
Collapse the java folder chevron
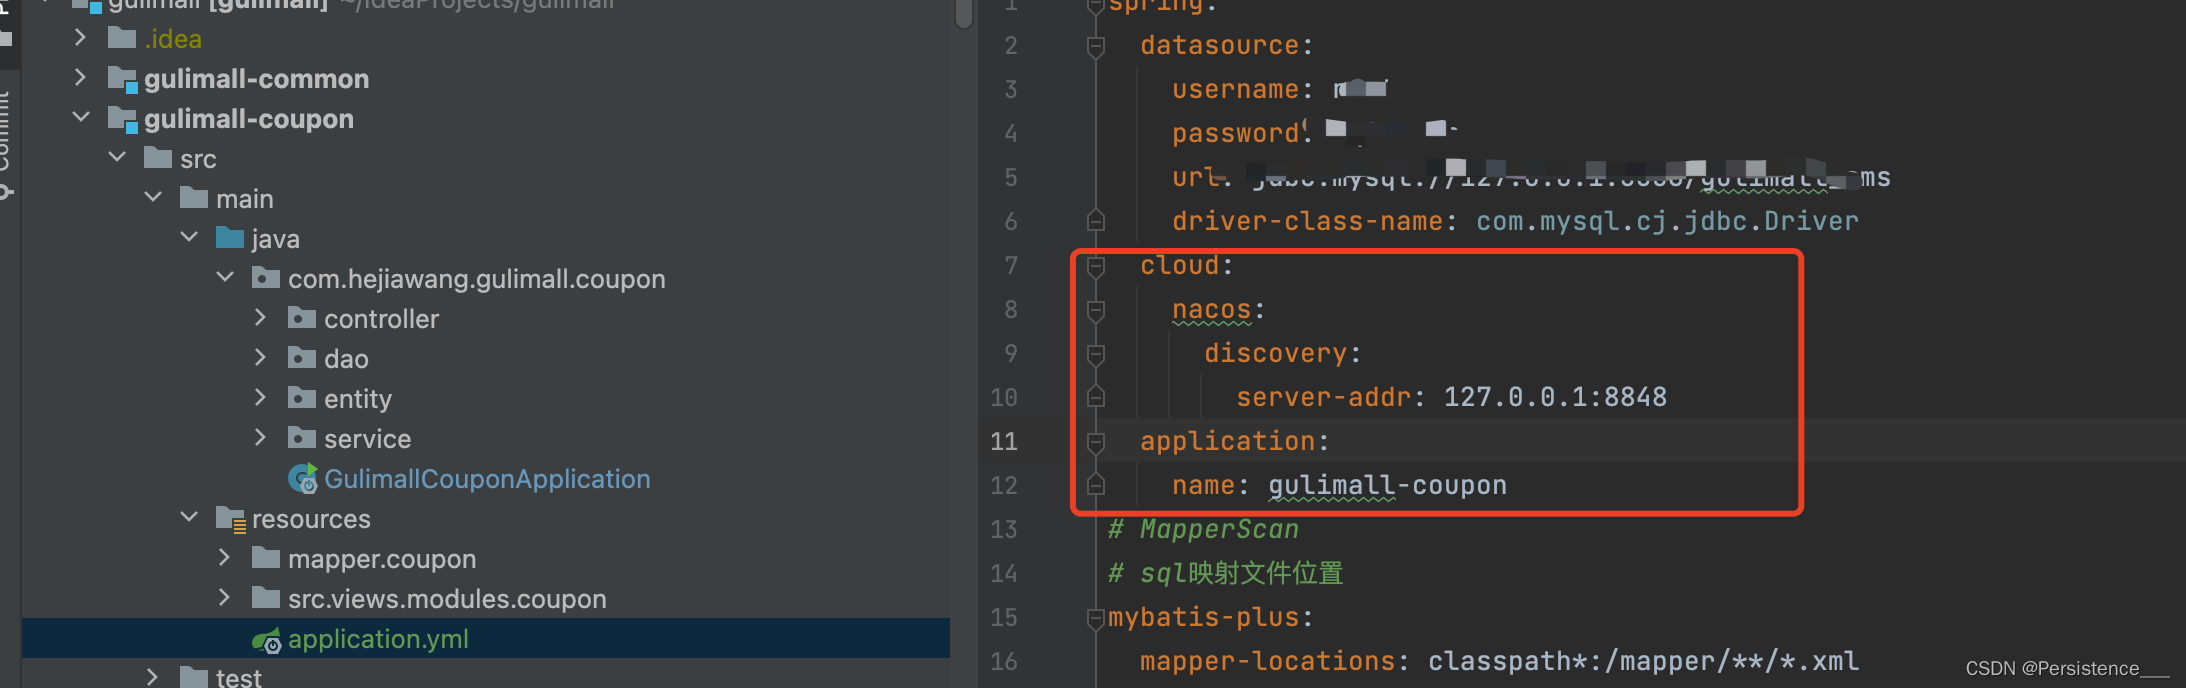[x=189, y=238]
